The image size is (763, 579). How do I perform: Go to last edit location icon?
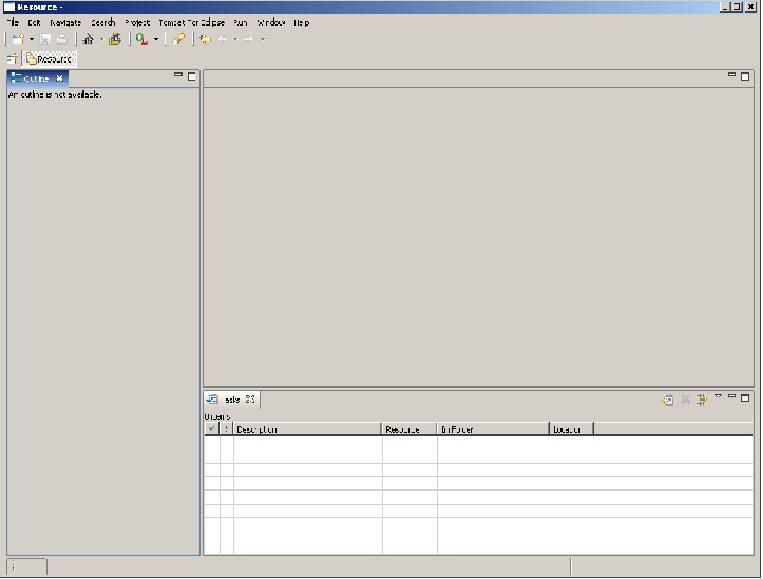[205, 39]
